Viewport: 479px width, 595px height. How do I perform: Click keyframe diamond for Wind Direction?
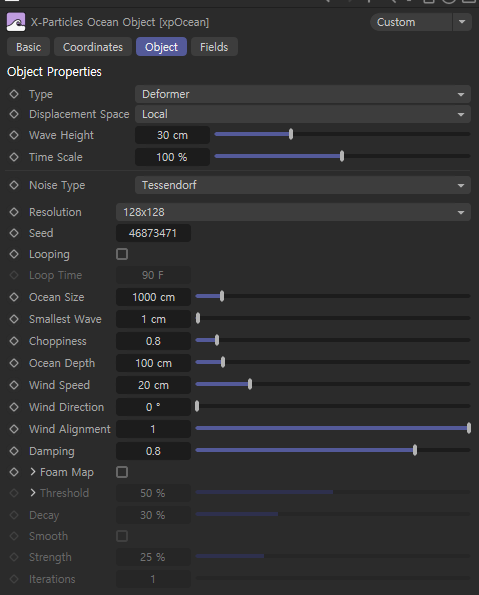pyautogui.click(x=14, y=407)
